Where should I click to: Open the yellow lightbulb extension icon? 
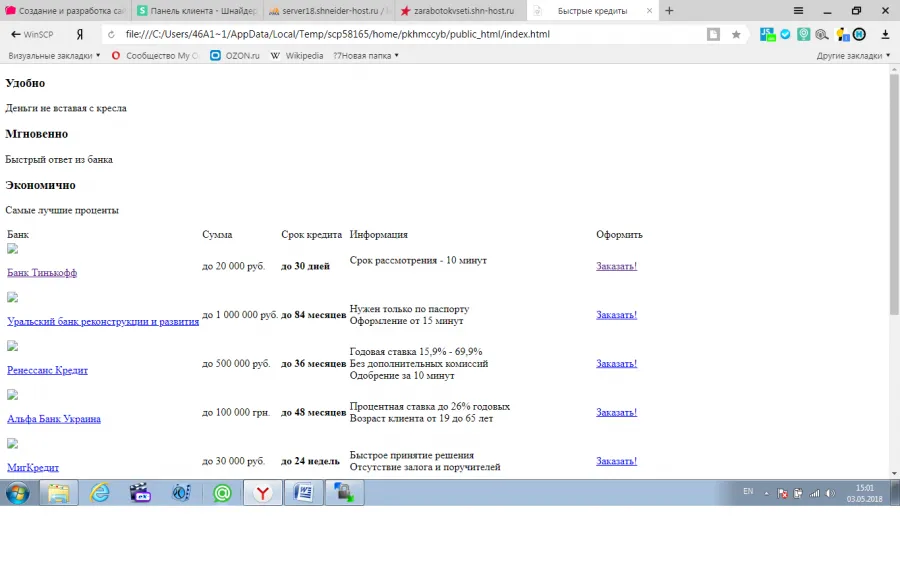point(842,34)
